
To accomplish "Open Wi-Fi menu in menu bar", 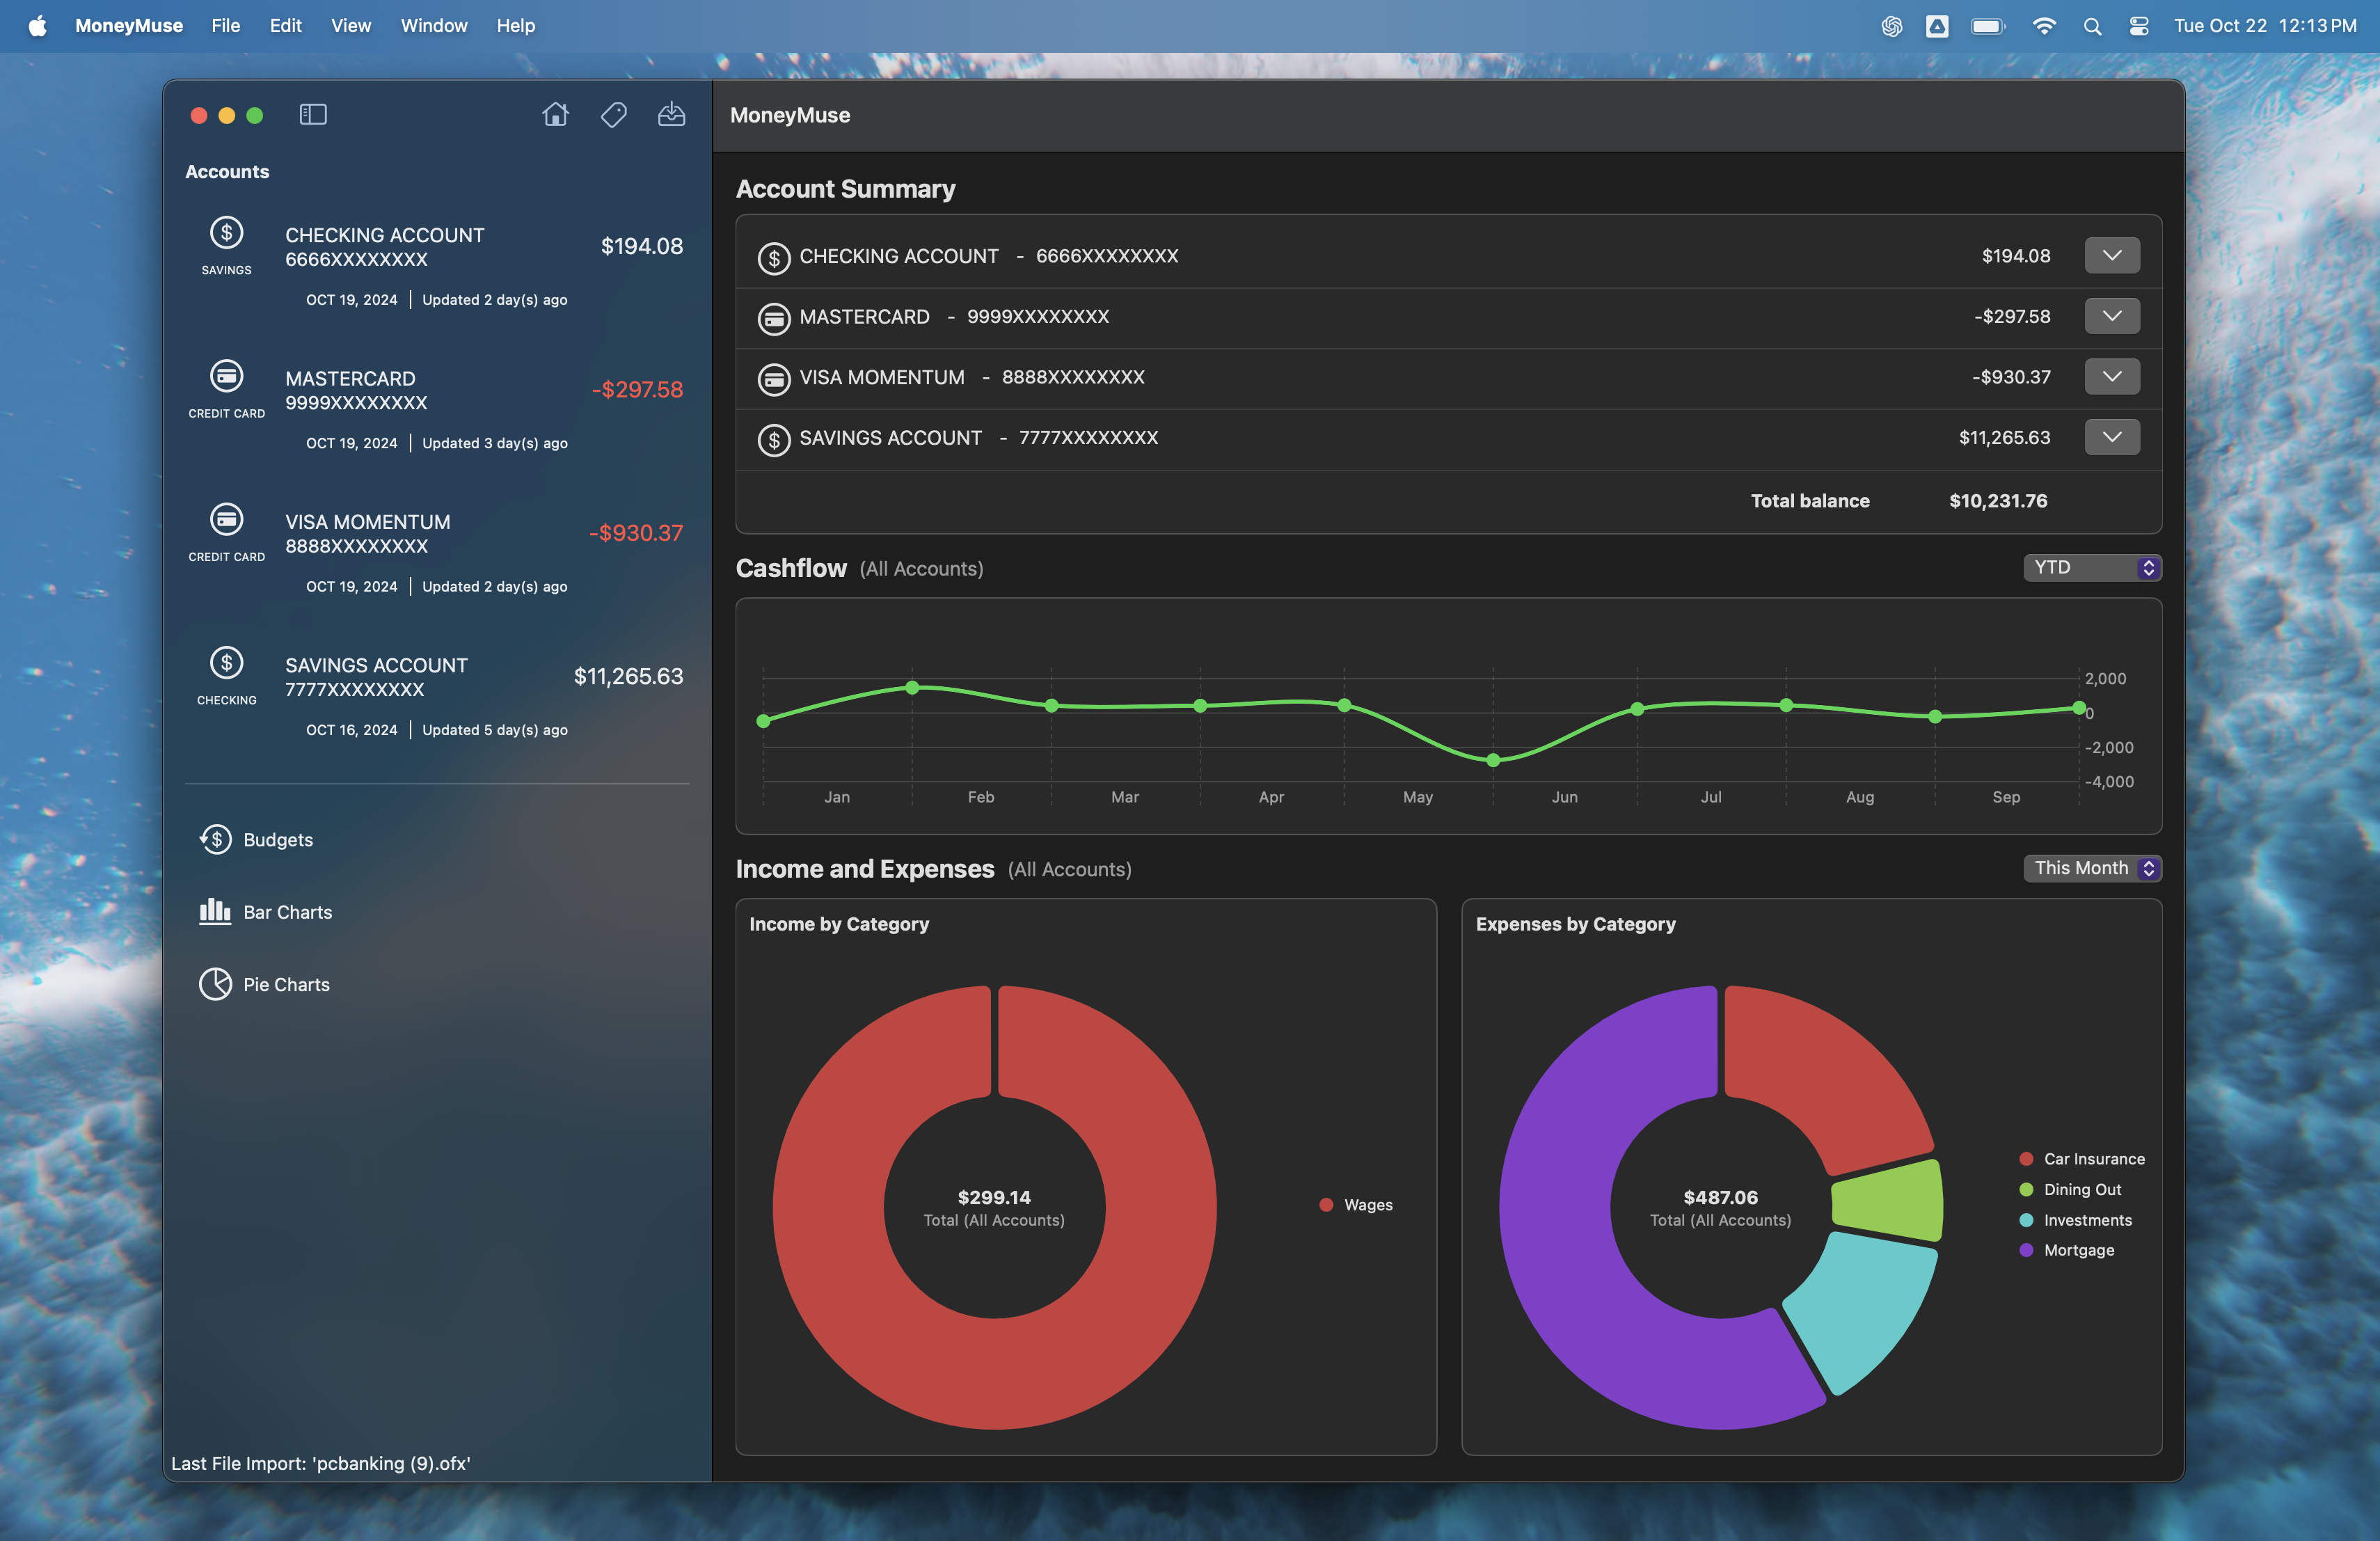I will pos(2044,26).
